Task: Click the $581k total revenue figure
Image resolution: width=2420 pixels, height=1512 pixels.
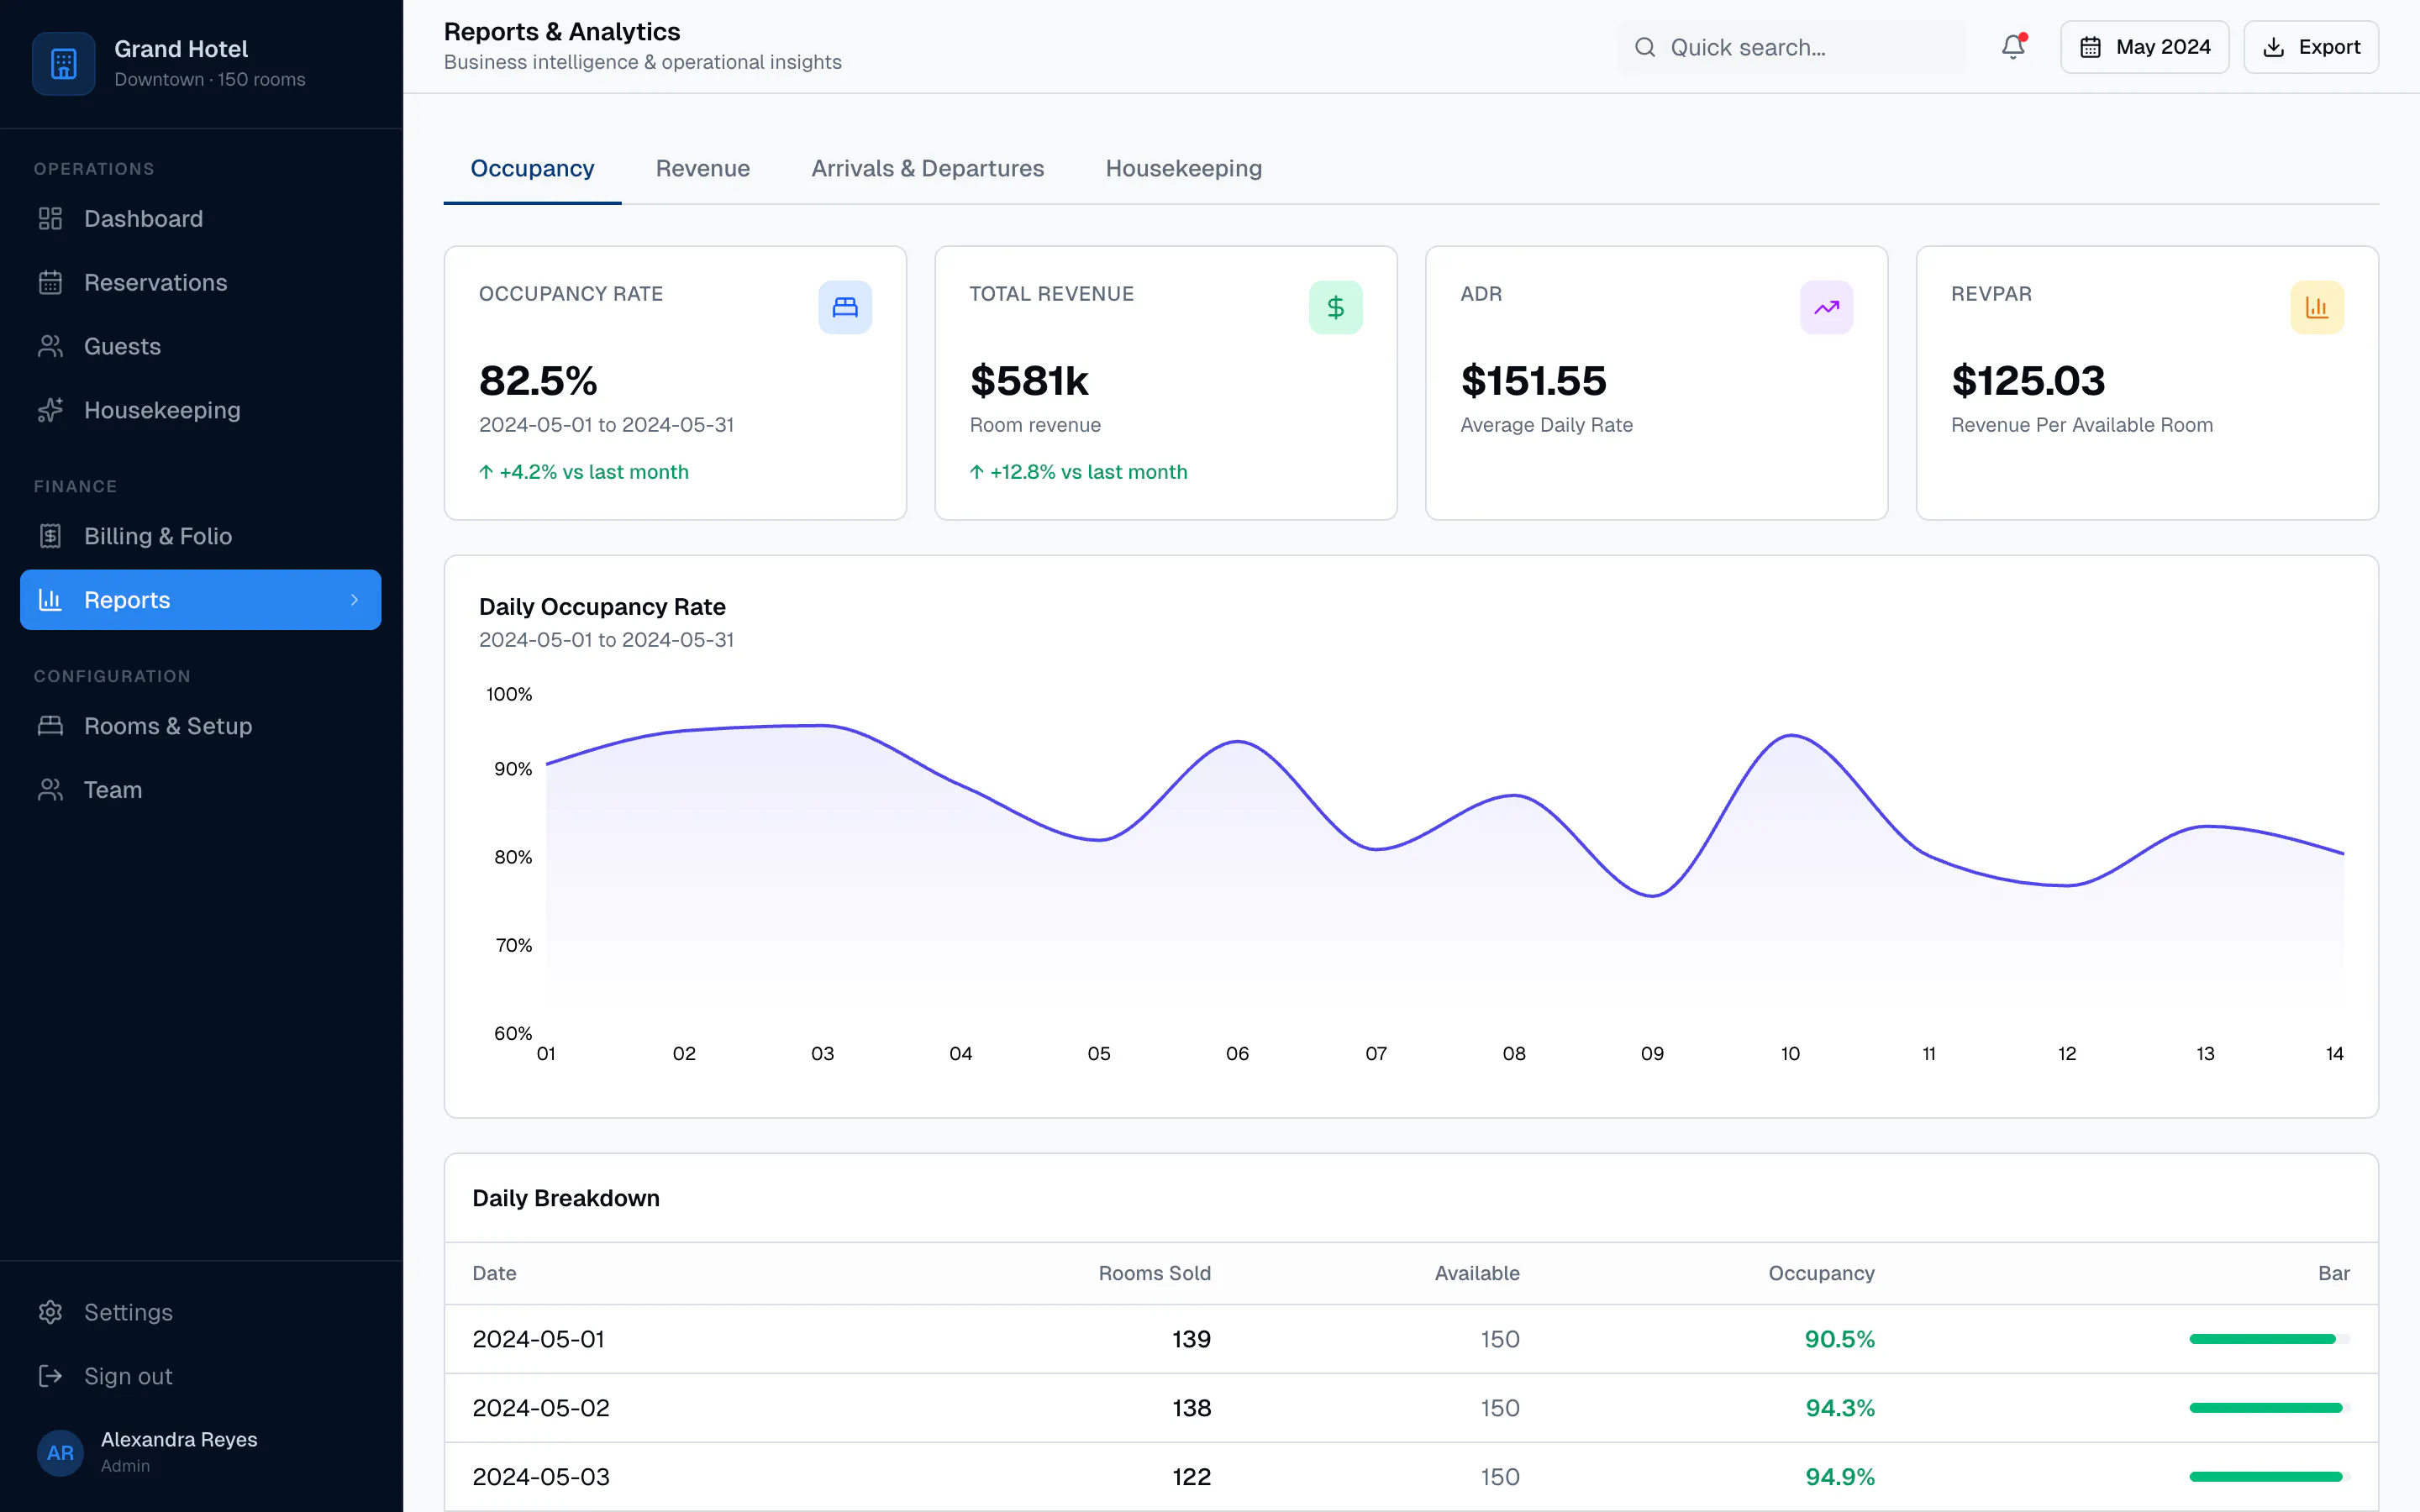Action: 1029,381
